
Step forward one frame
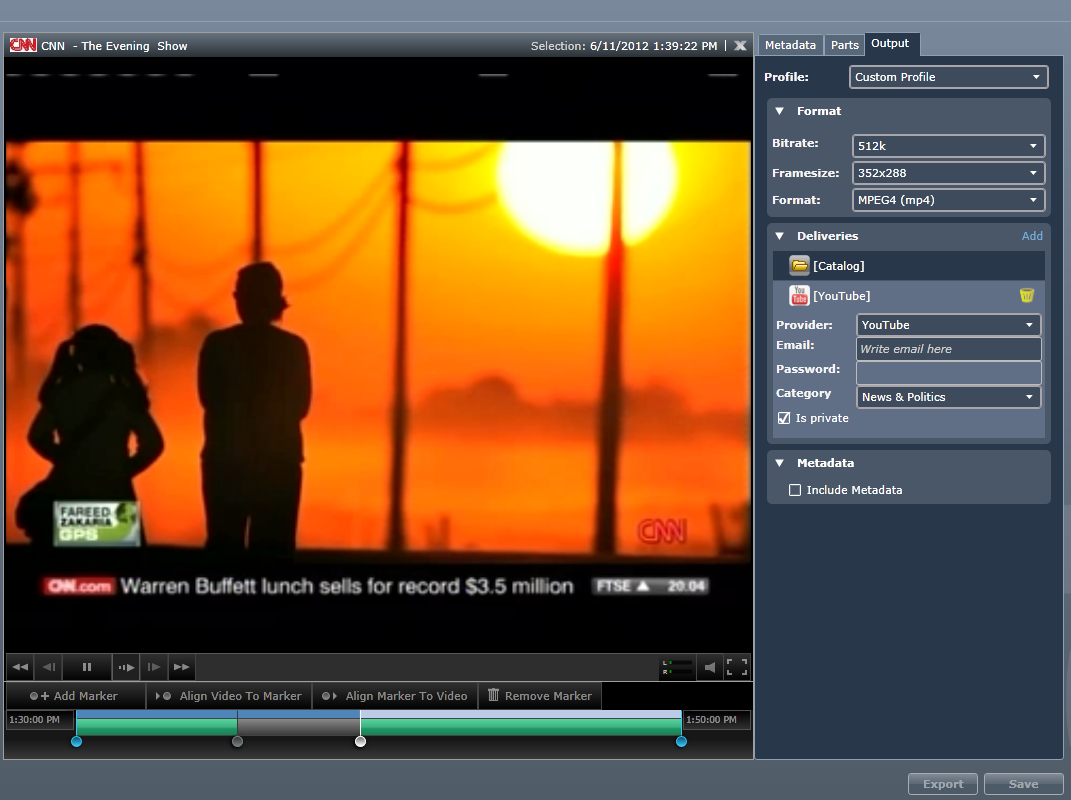pyautogui.click(x=154, y=667)
